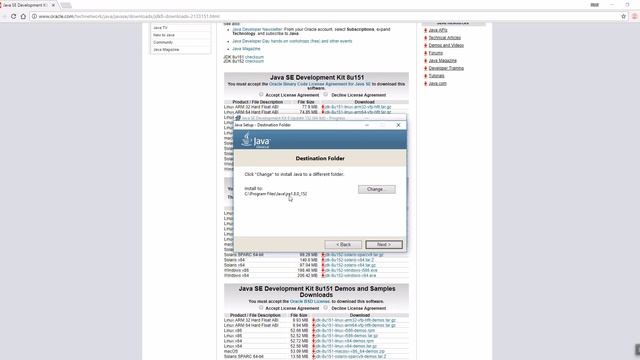
Task: Open the Oracle BSD License link
Action: [309, 301]
